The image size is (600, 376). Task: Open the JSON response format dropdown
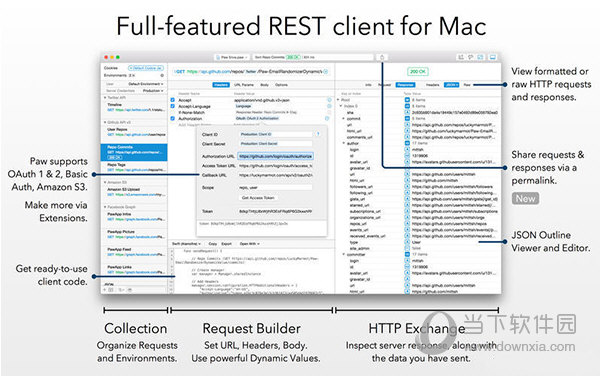[452, 85]
